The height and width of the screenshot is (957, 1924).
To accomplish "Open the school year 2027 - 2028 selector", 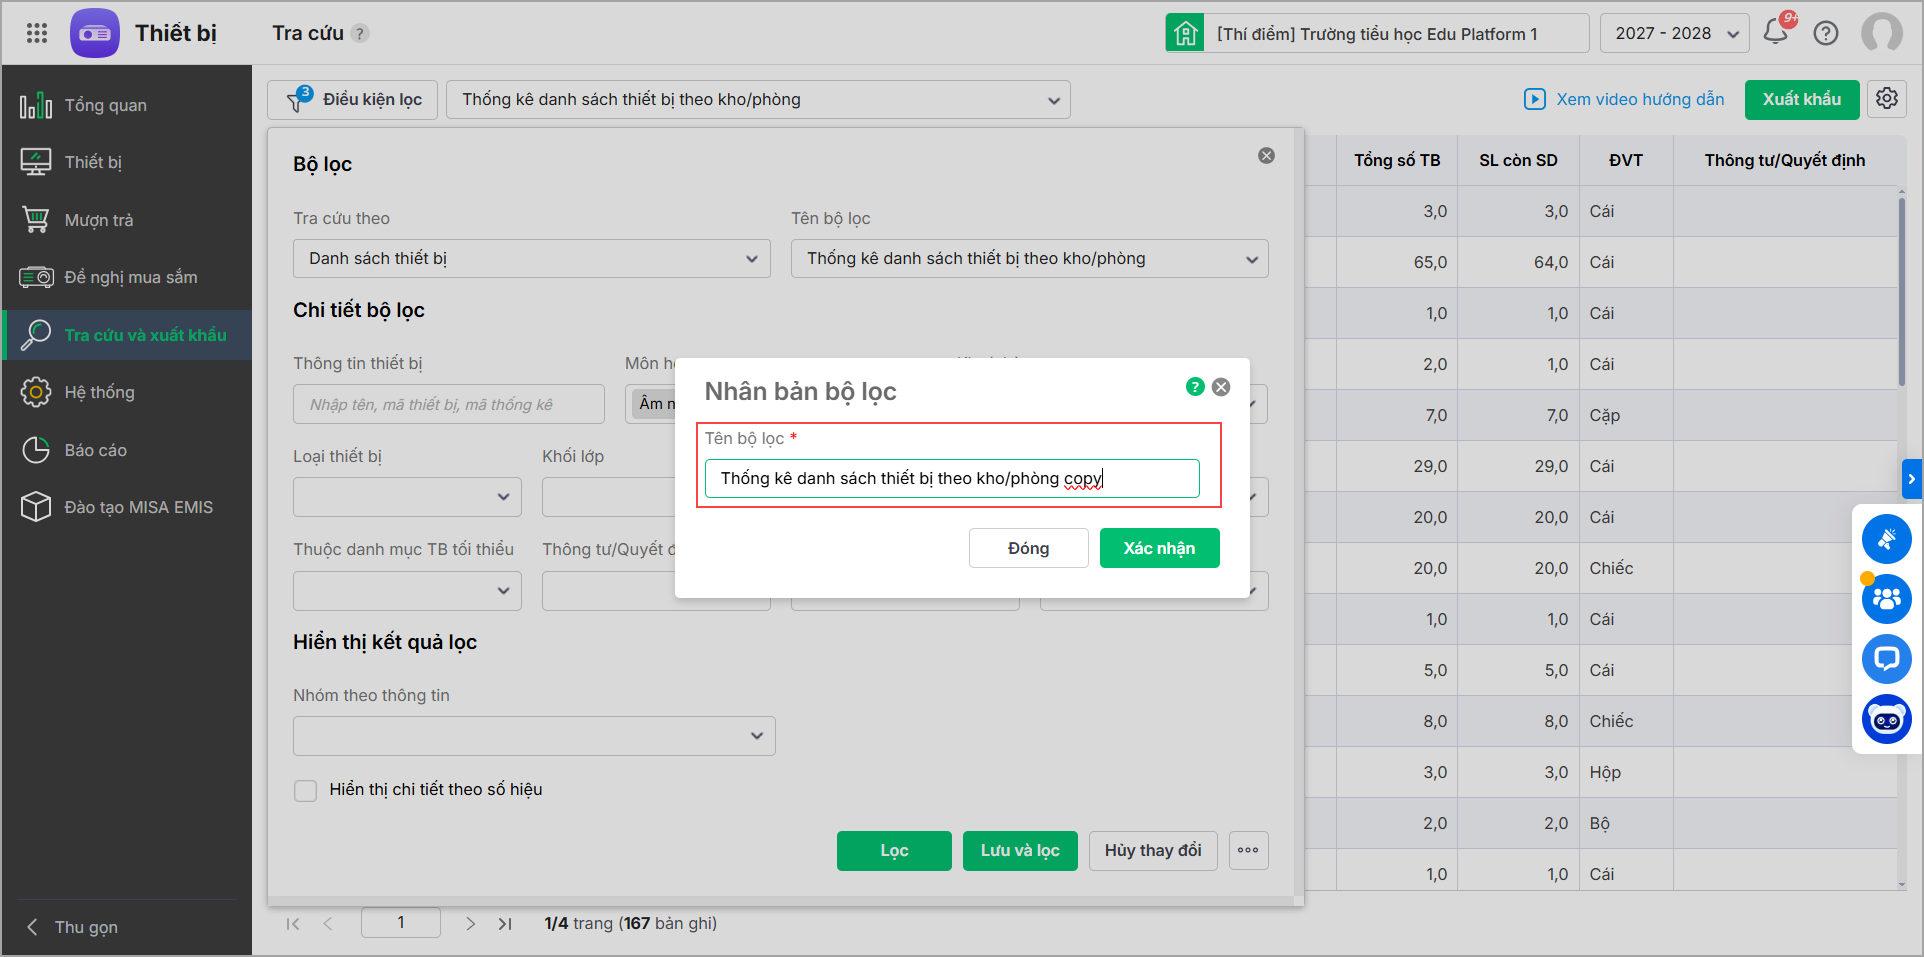I will (1674, 33).
